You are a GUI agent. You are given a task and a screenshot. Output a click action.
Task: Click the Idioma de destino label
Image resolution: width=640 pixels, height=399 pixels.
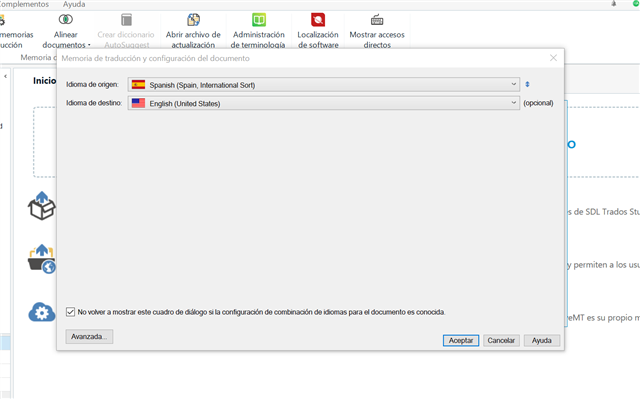point(94,103)
